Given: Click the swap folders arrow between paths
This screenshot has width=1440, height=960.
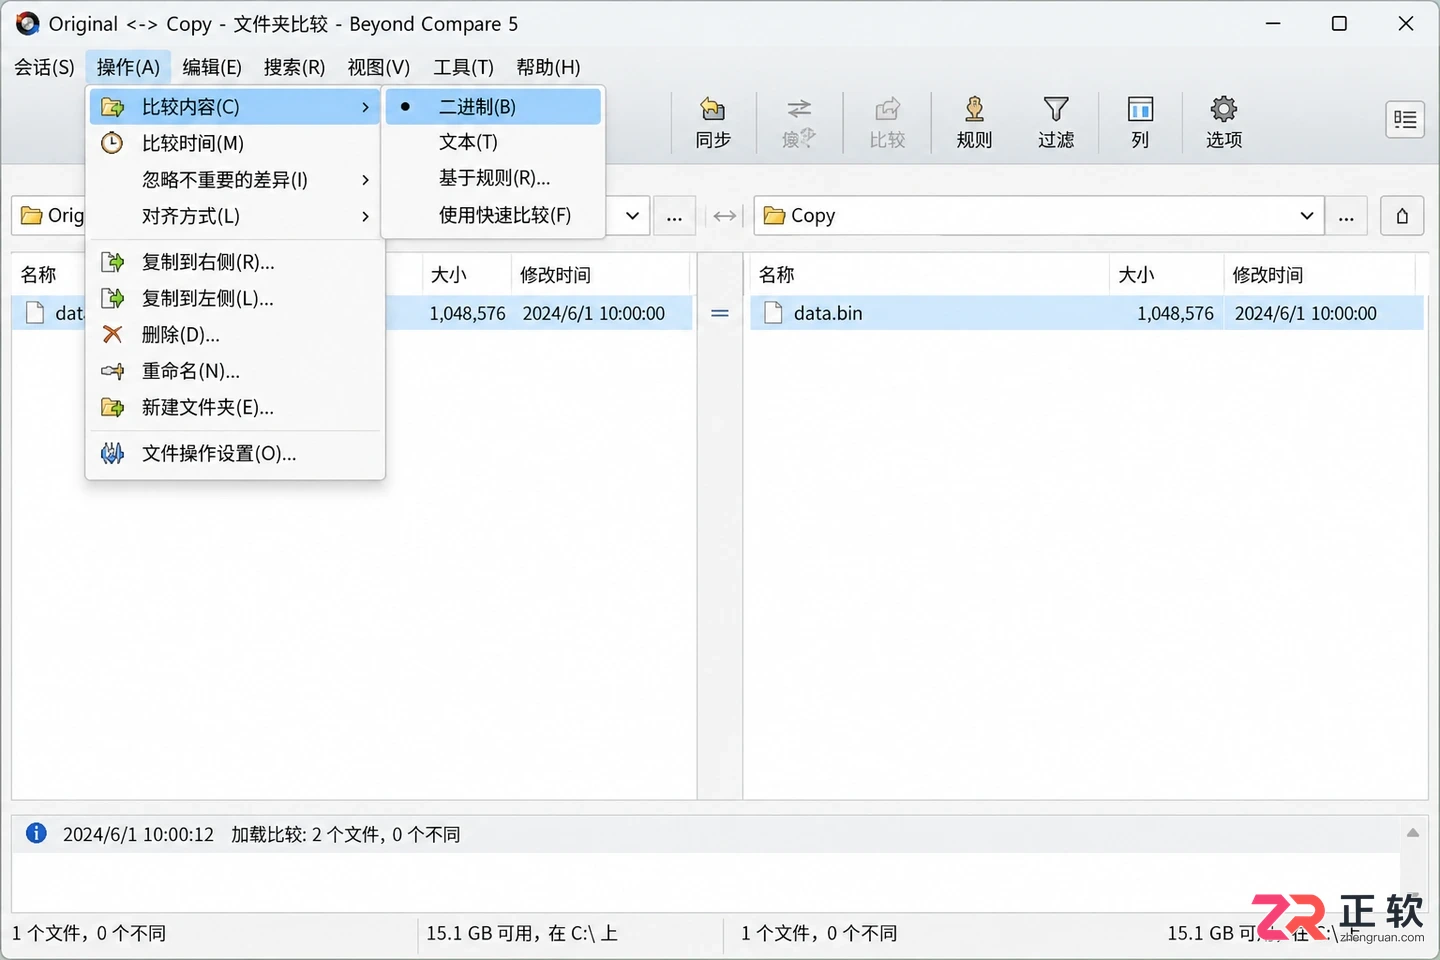Looking at the screenshot, I should [x=725, y=216].
